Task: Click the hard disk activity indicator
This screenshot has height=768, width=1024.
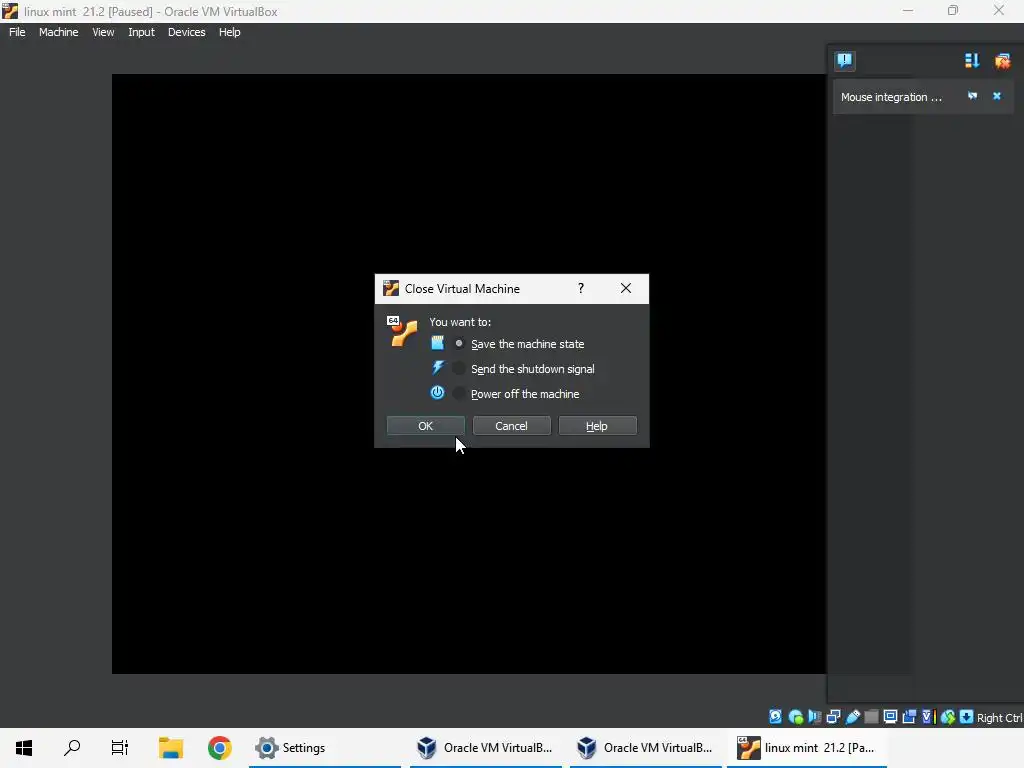Action: click(x=775, y=717)
